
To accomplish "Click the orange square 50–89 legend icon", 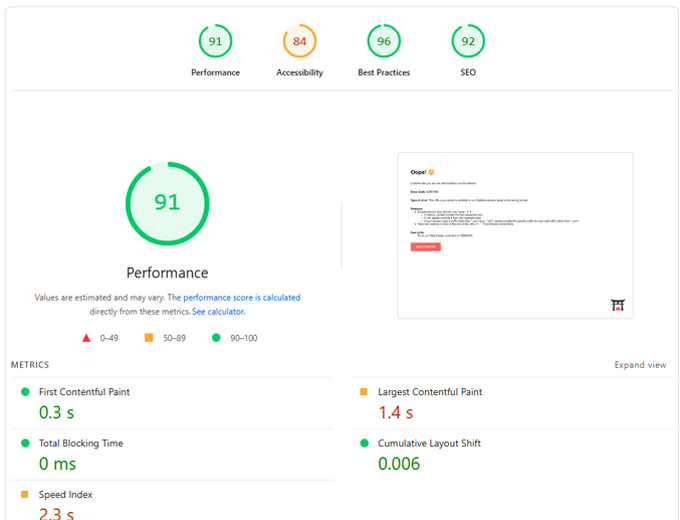I will (148, 338).
